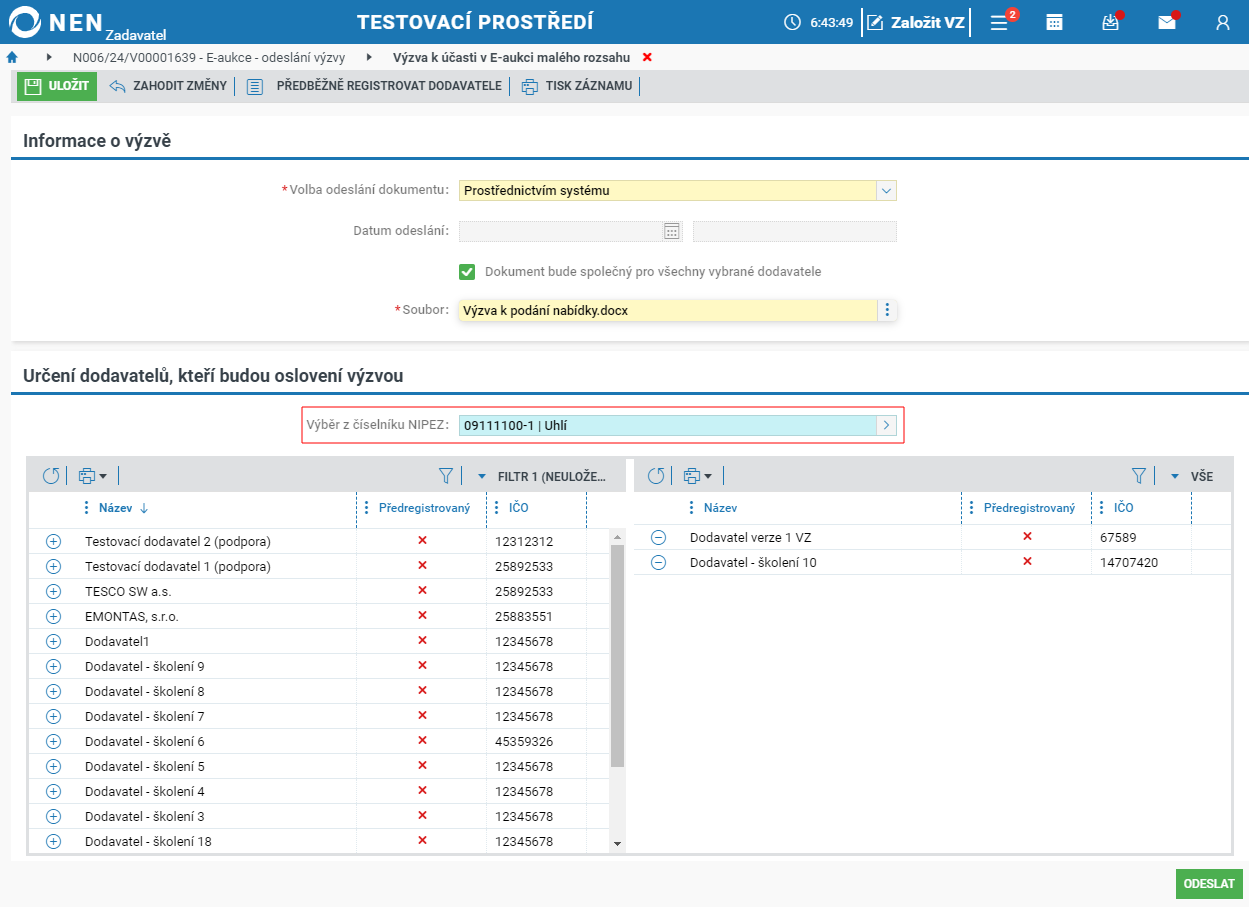Toggle checkbox Dokument bude společný pro všechny dodavatele
This screenshot has height=907, width=1249.
[x=467, y=271]
